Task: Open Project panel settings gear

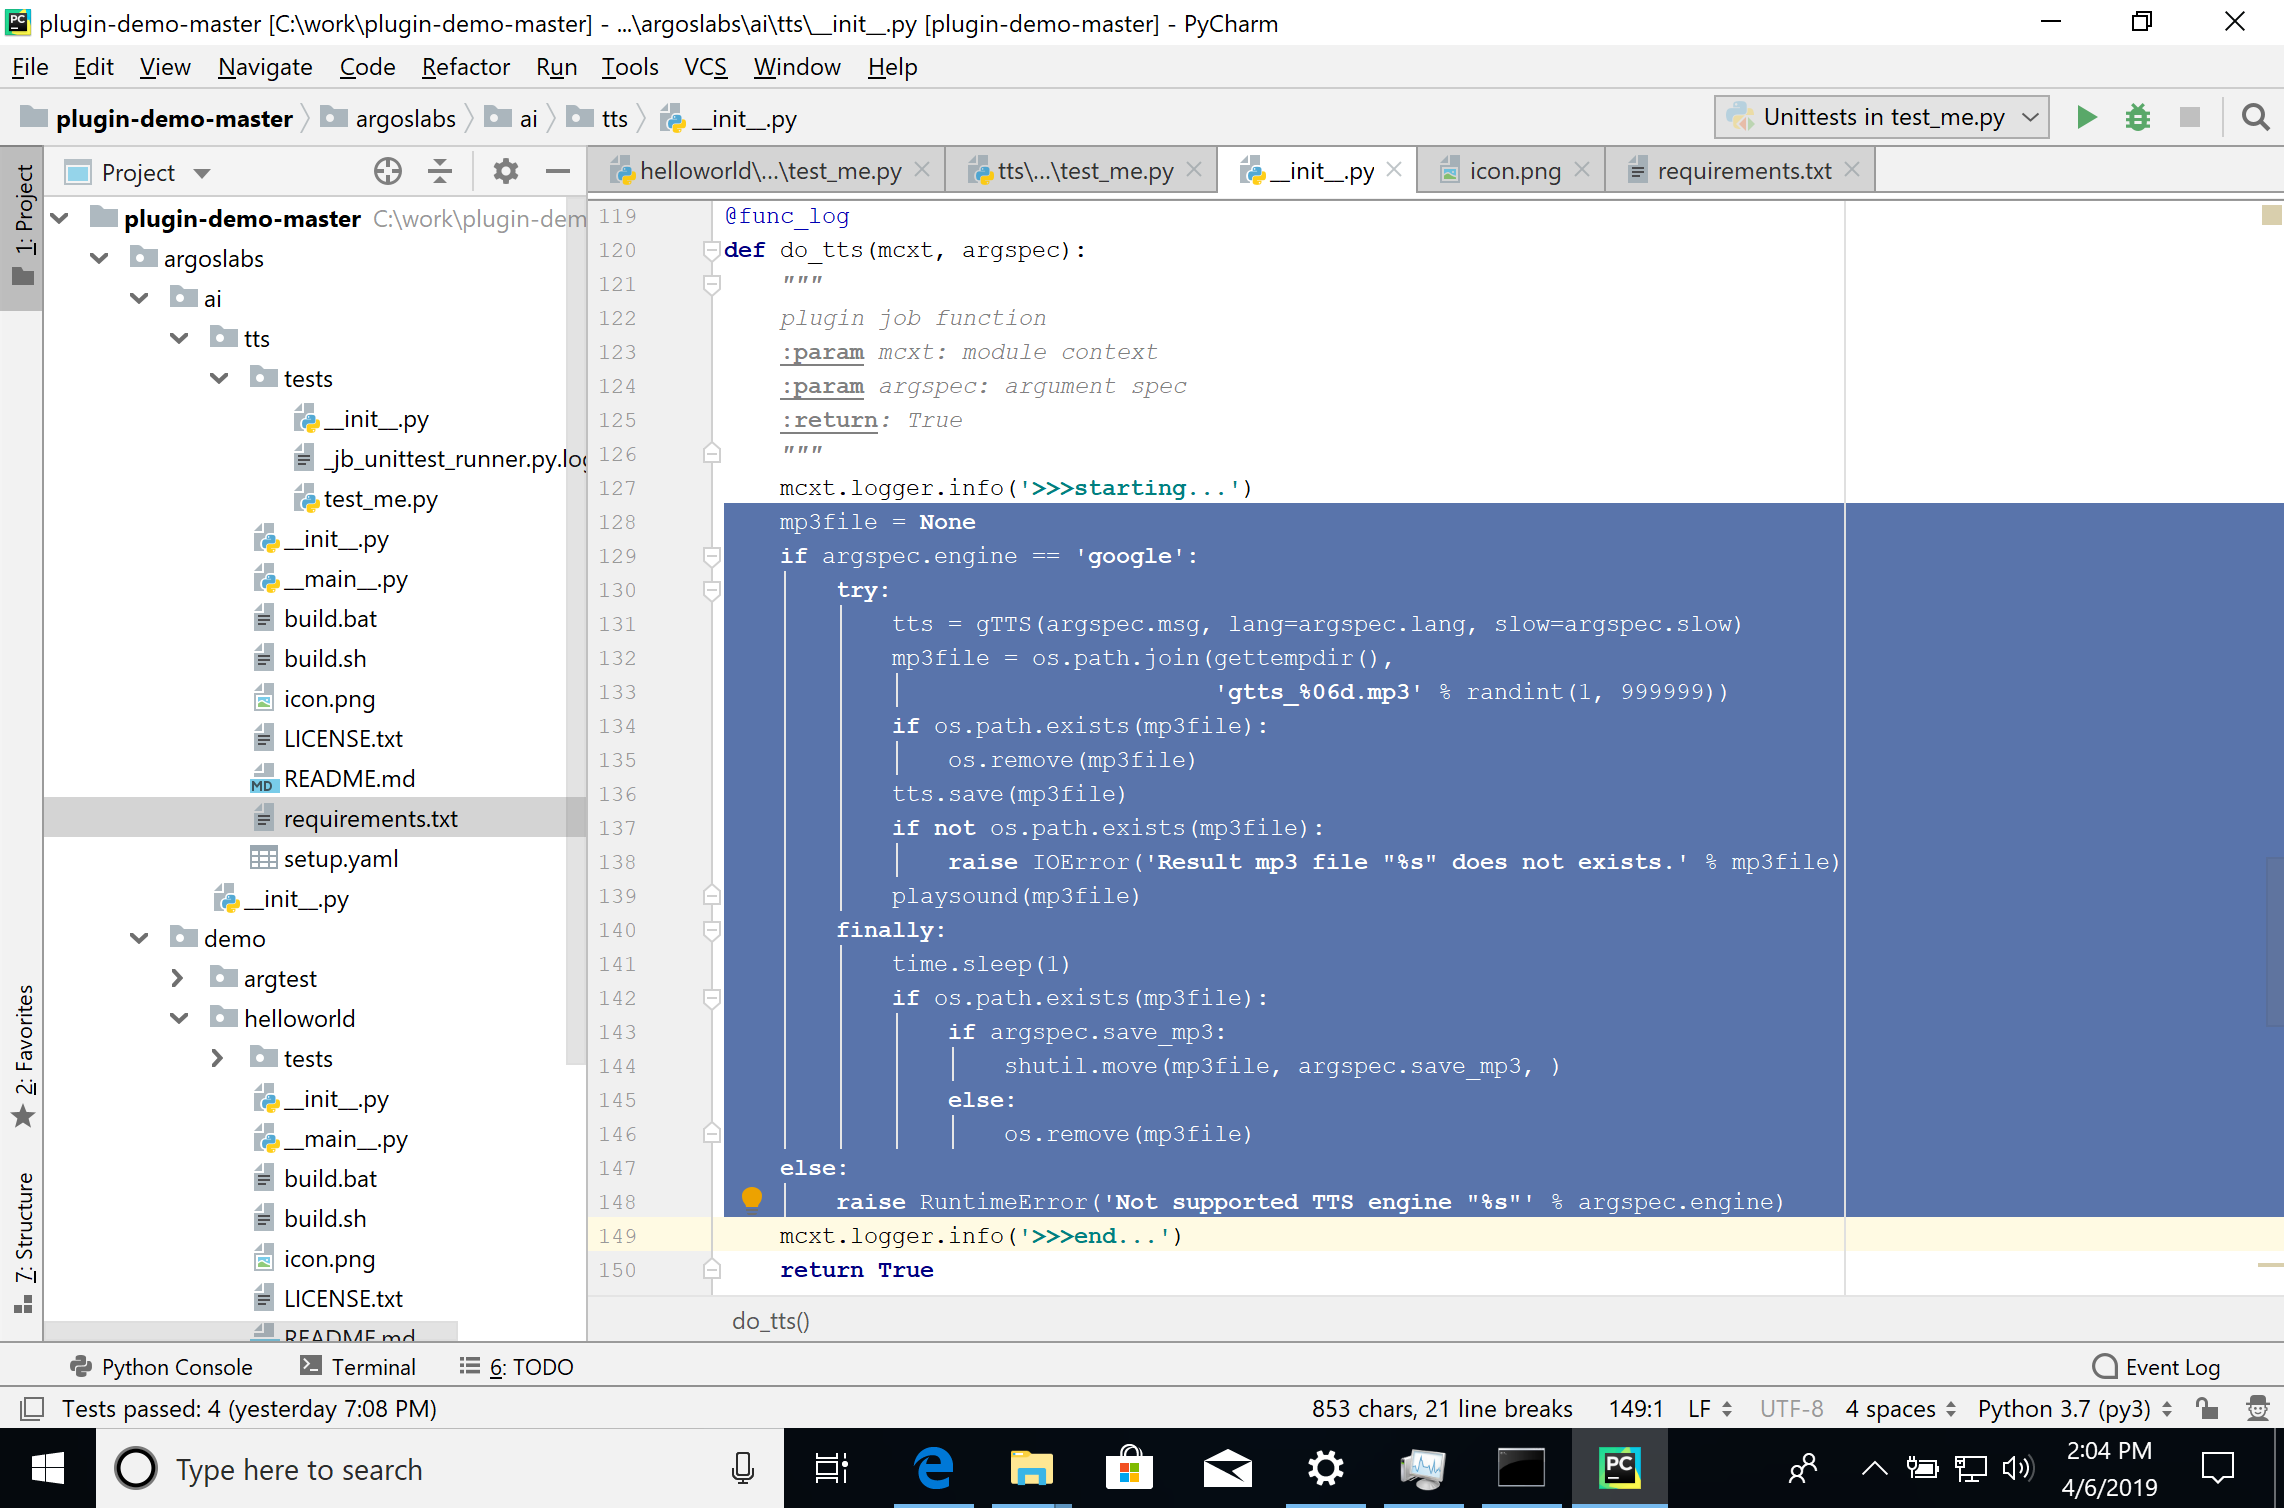Action: click(x=506, y=172)
